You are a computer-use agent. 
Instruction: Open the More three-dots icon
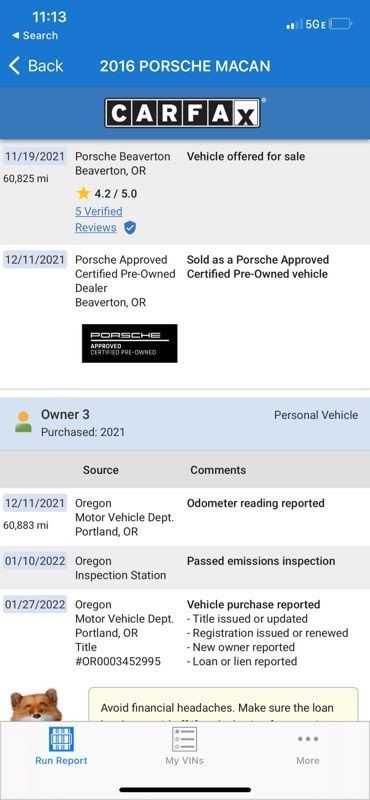[308, 739]
